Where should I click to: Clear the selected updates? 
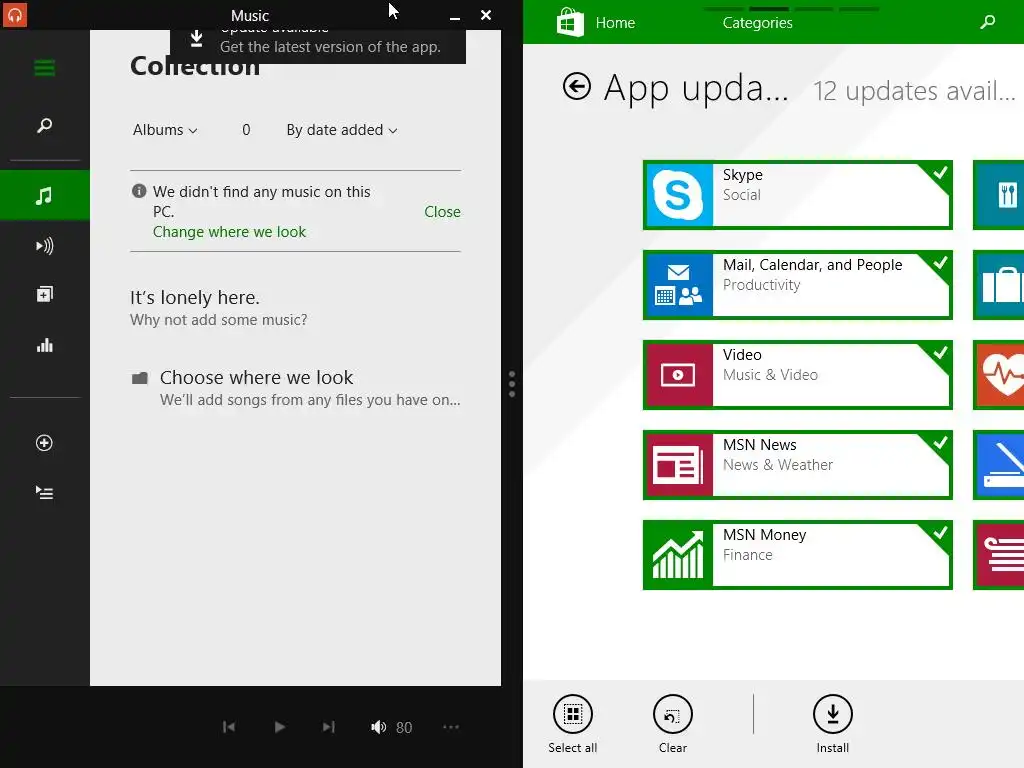point(673,724)
